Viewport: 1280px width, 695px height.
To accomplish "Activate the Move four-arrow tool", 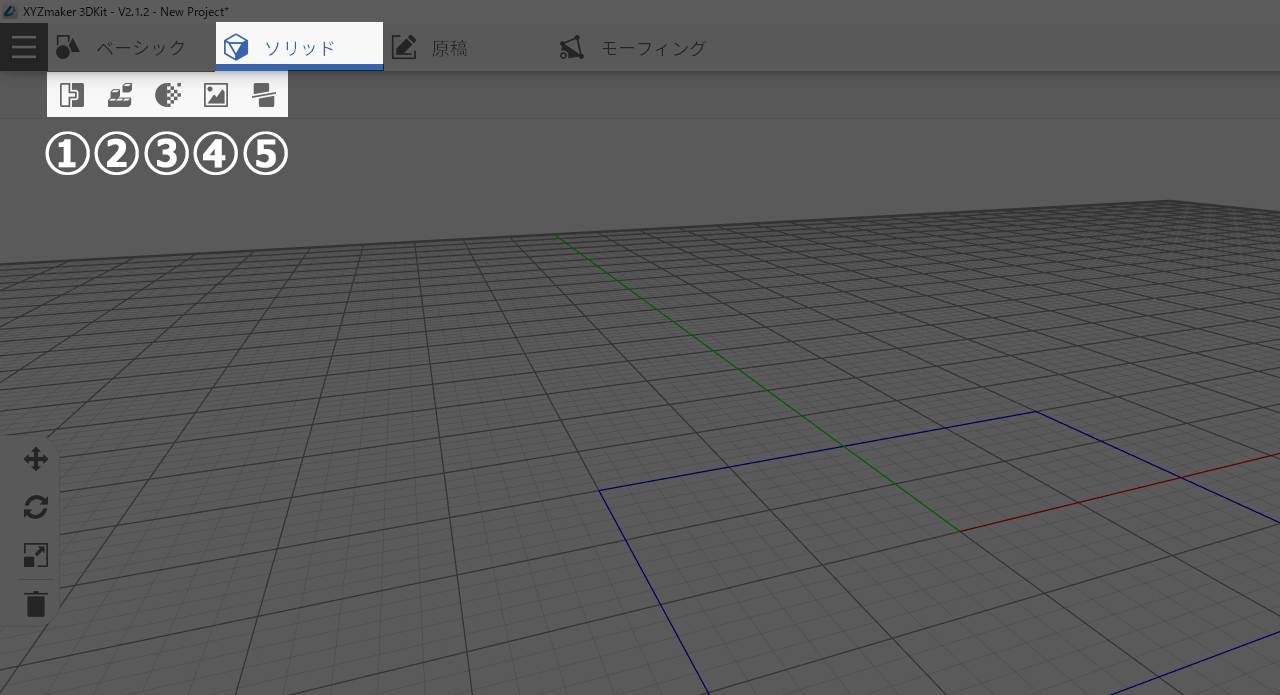I will point(36,460).
